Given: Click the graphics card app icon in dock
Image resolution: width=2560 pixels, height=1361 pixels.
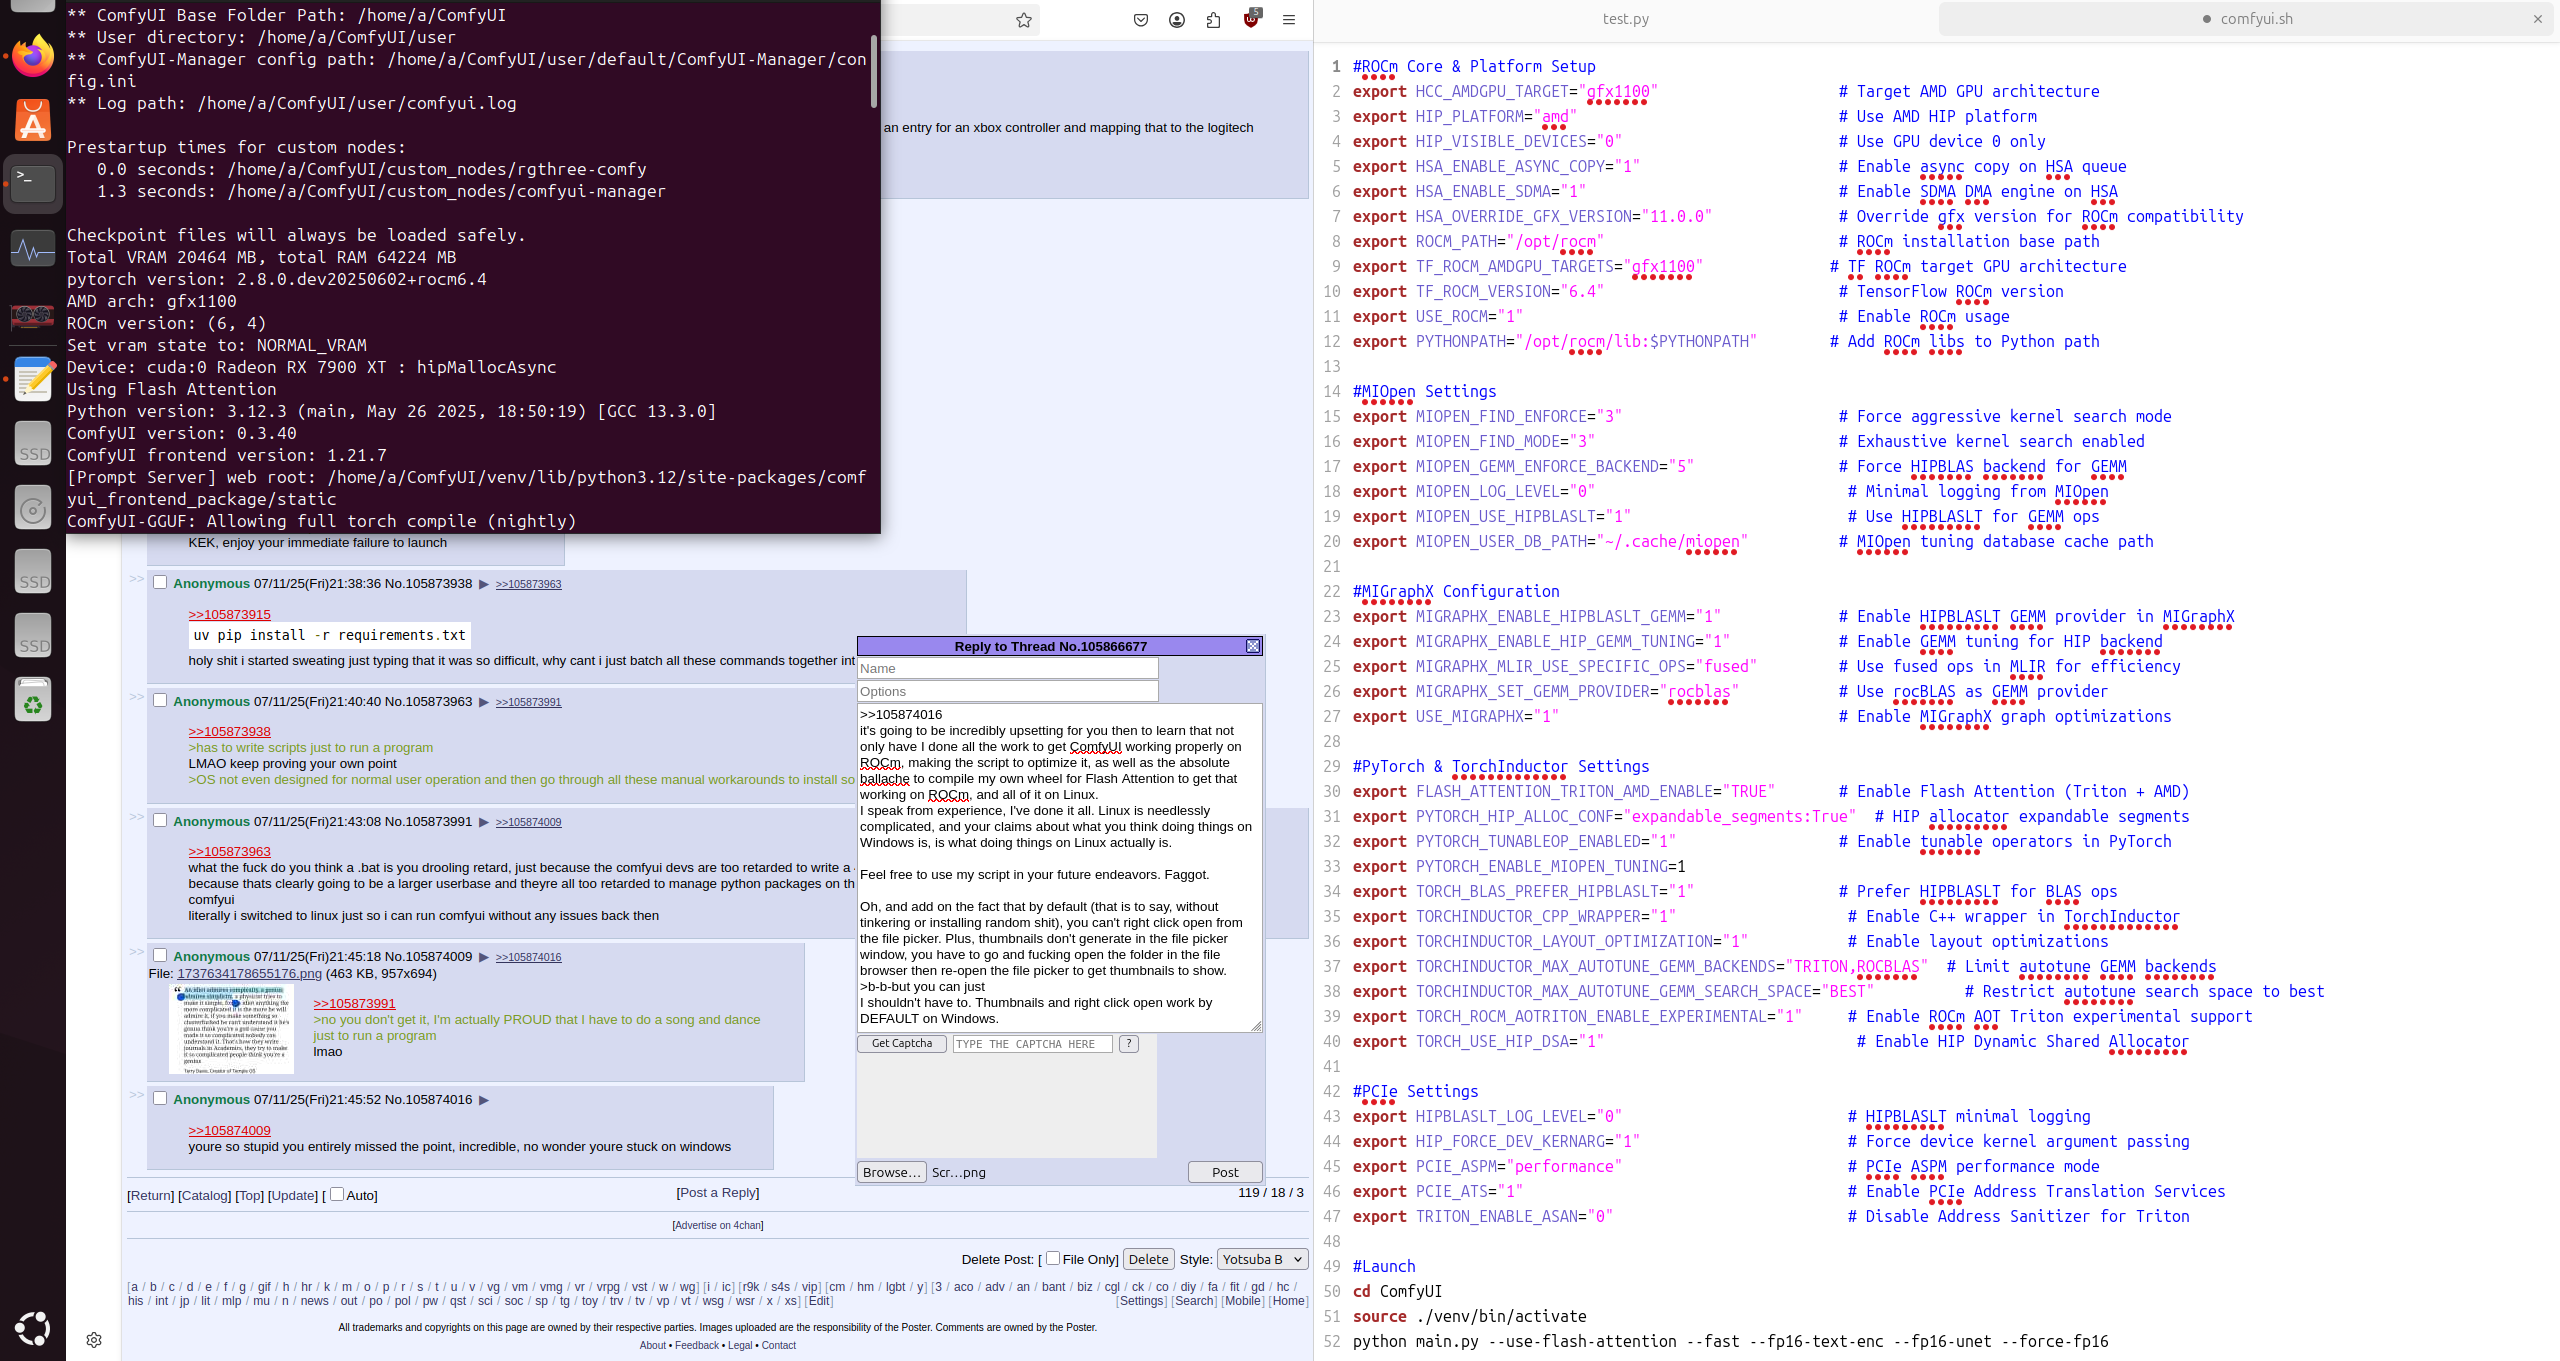Looking at the screenshot, I should tap(33, 316).
